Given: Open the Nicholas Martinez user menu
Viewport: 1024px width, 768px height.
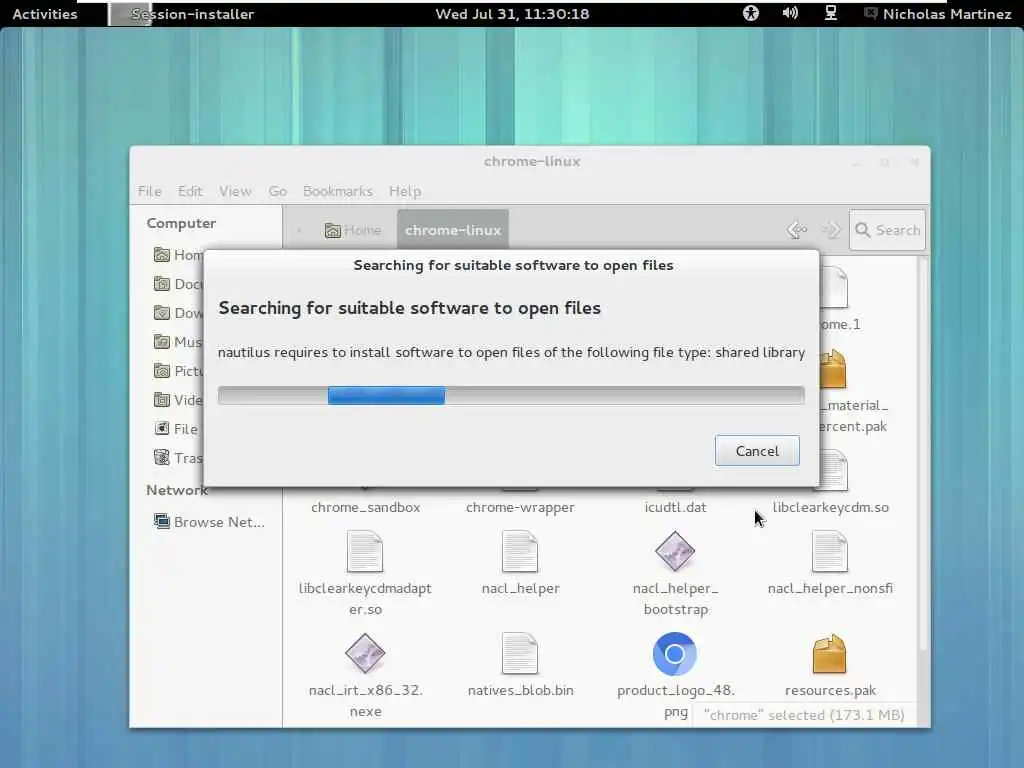Looking at the screenshot, I should click(x=938, y=14).
